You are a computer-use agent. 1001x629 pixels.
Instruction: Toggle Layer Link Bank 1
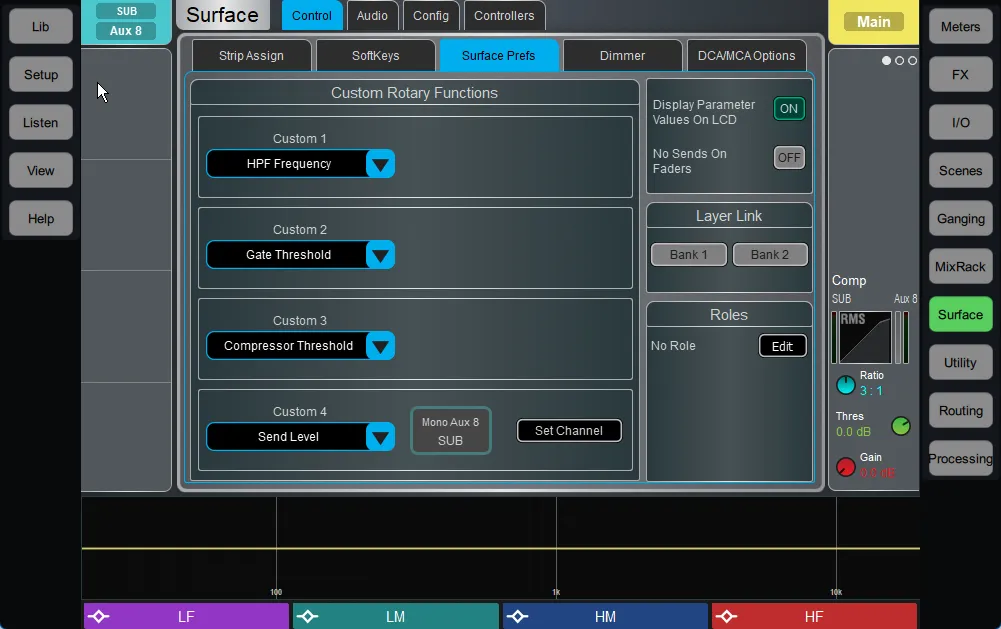[x=689, y=255]
